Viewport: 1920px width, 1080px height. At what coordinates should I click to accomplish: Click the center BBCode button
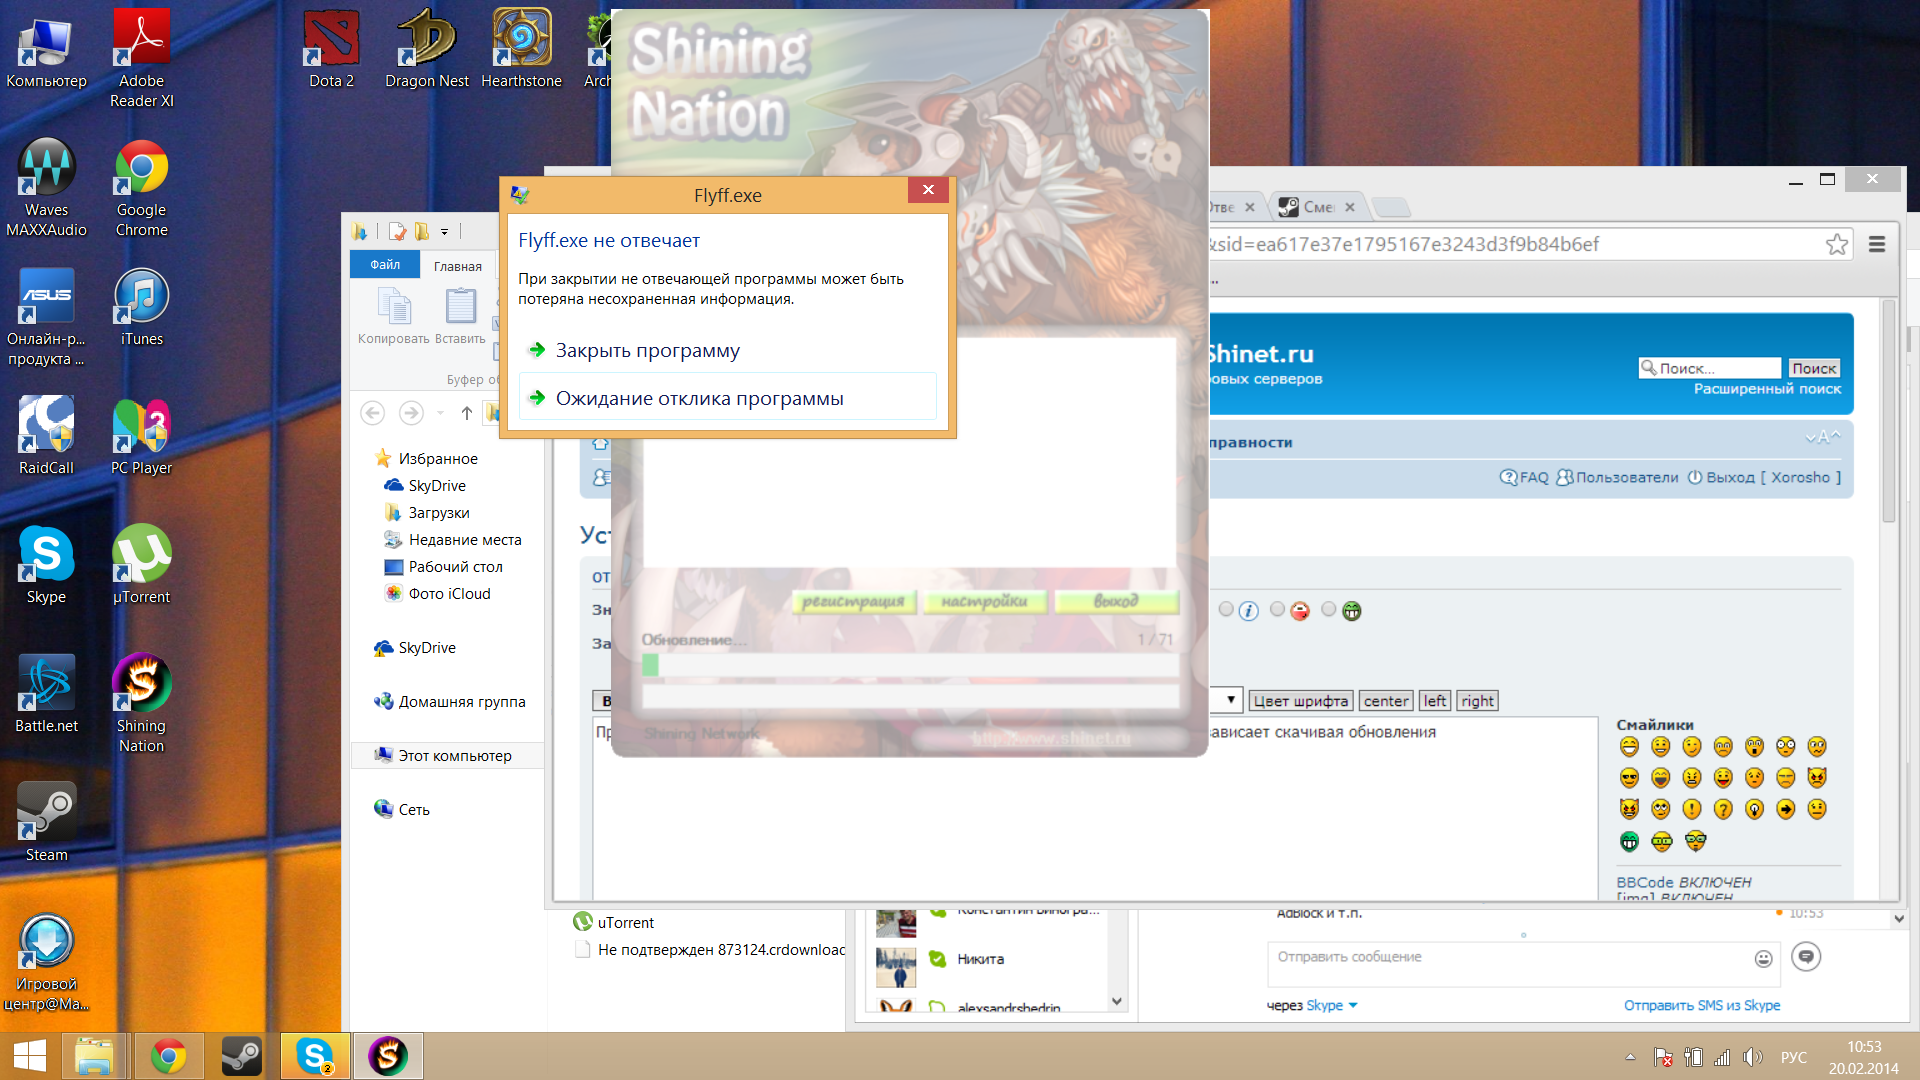(1385, 701)
